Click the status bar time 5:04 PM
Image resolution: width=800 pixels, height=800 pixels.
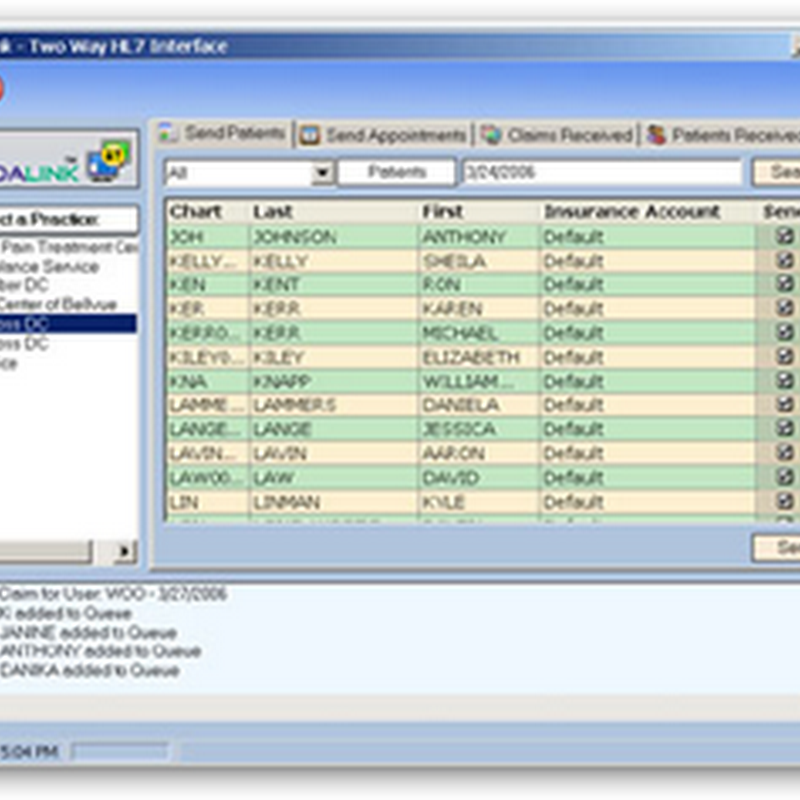coord(29,752)
